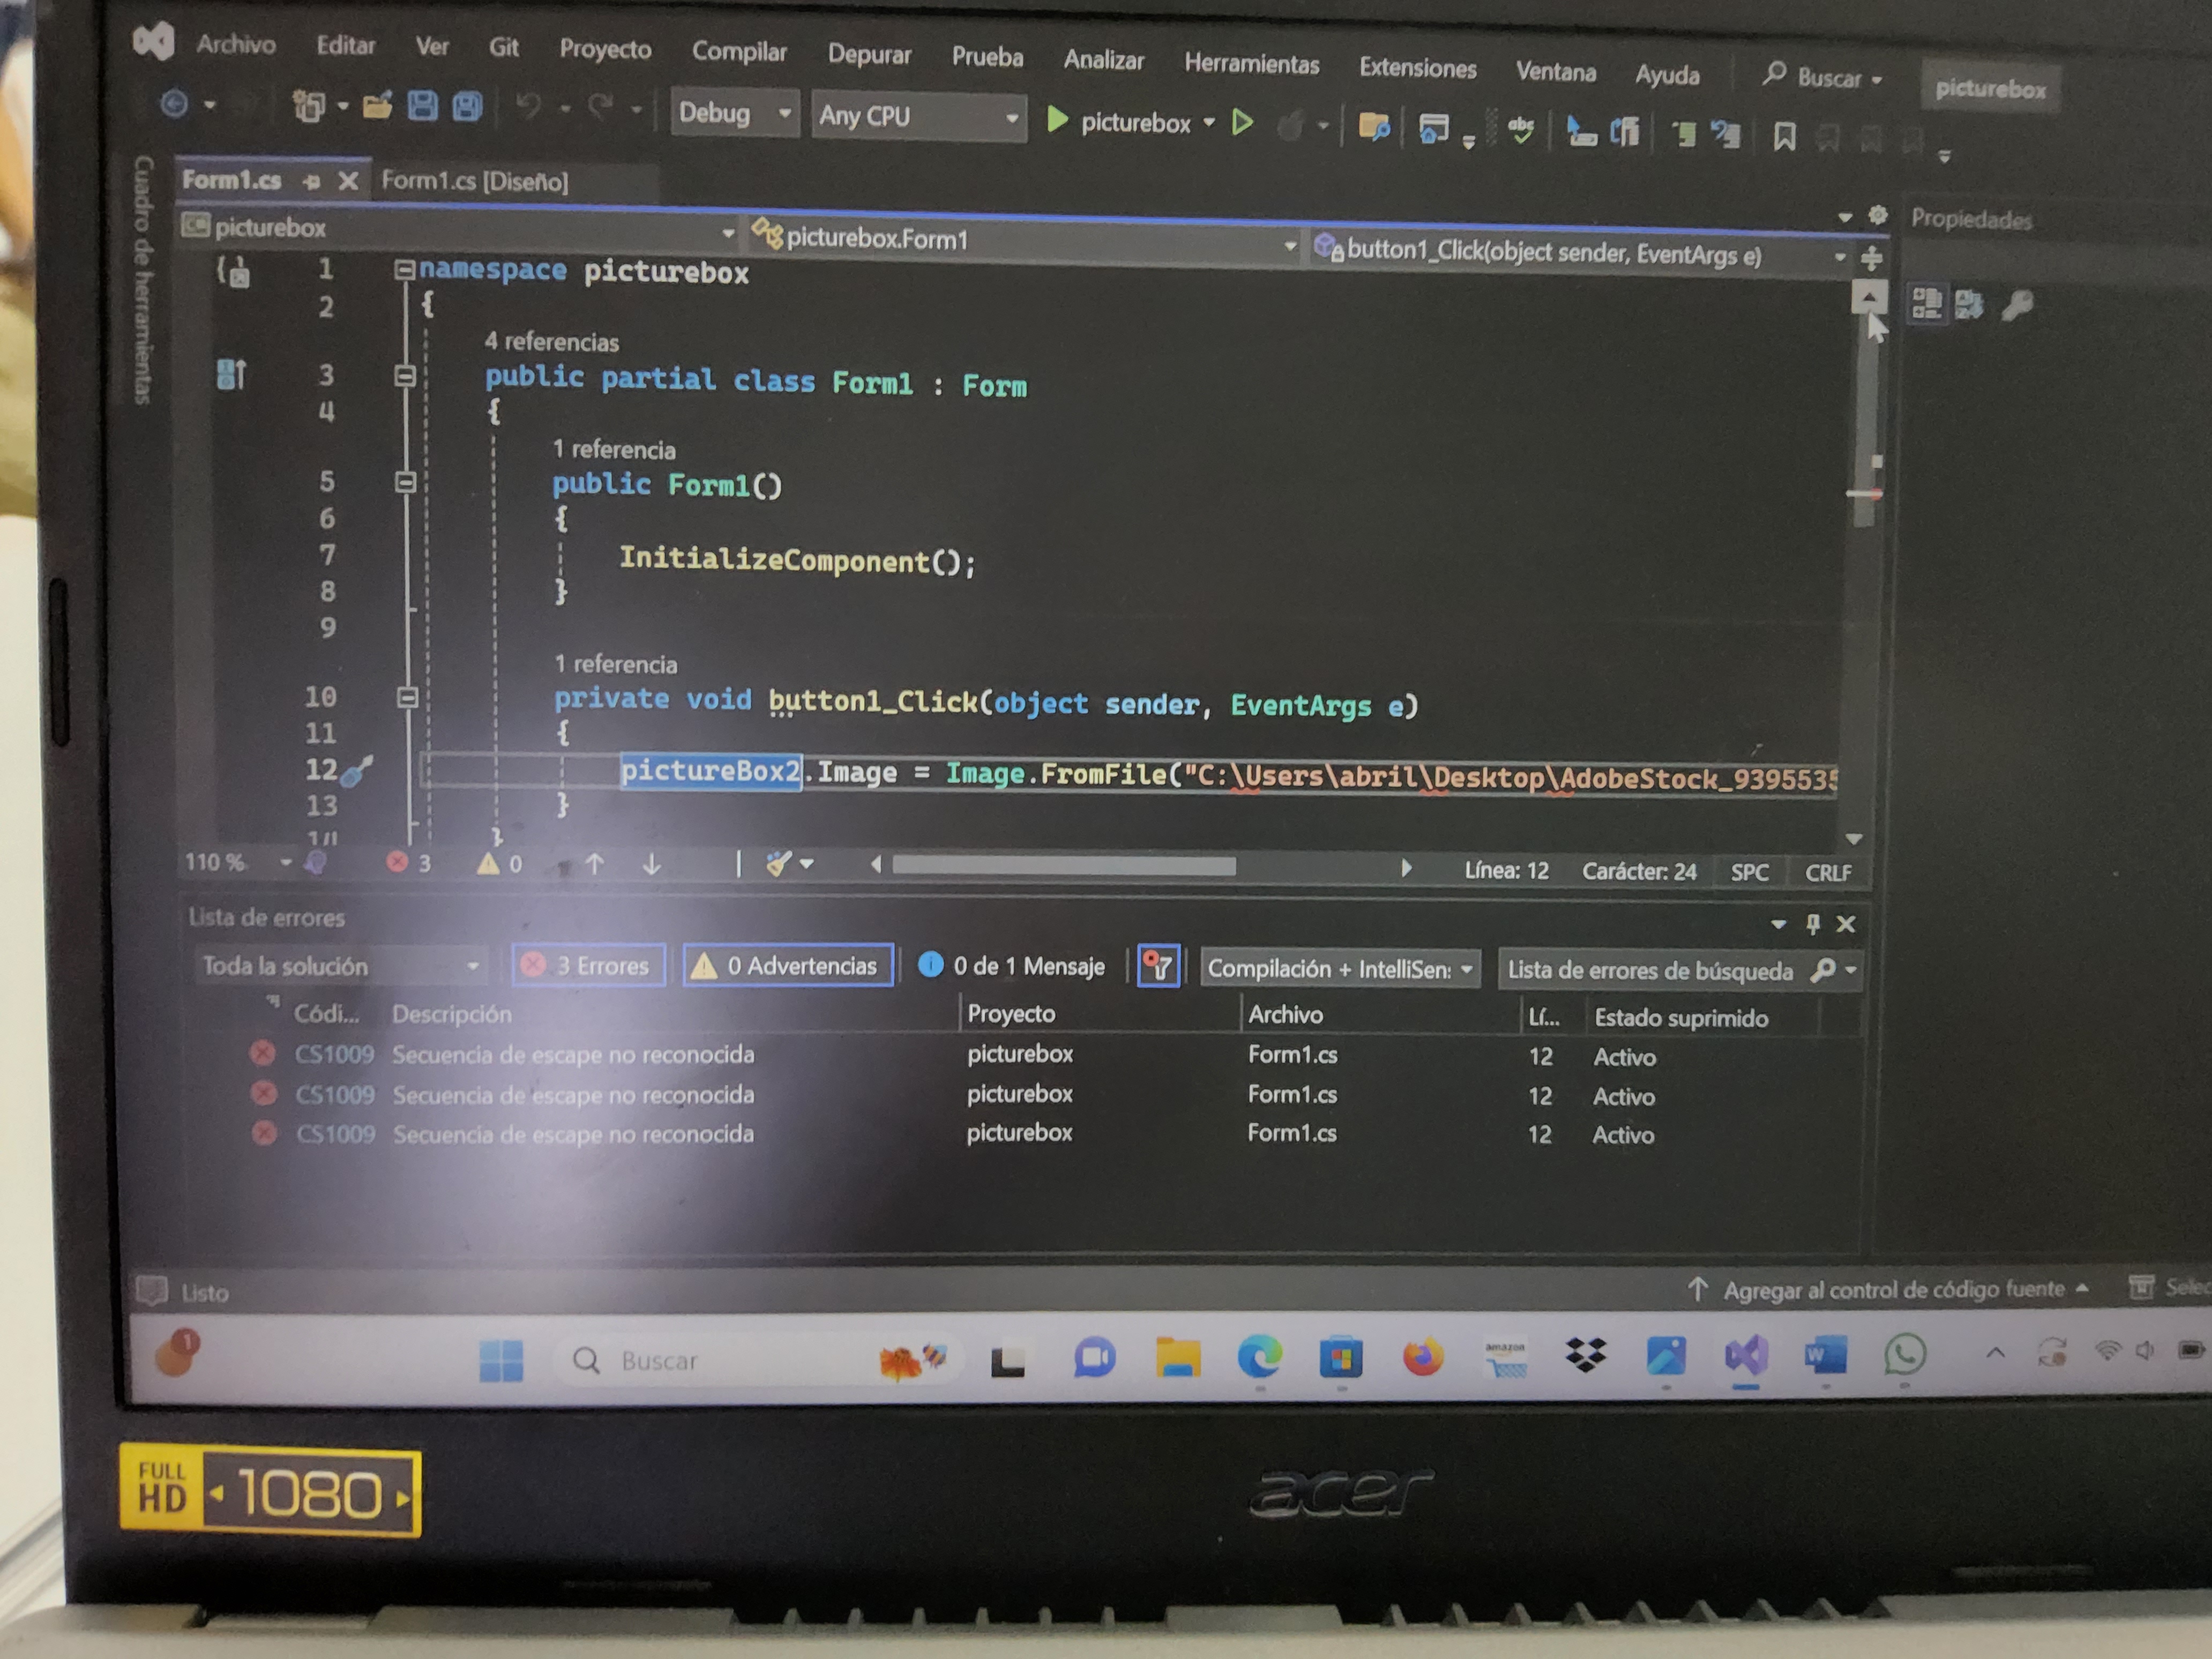This screenshot has height=1659, width=2212.
Task: Switch to Form1.cs [Diseño] tab
Action: point(475,181)
